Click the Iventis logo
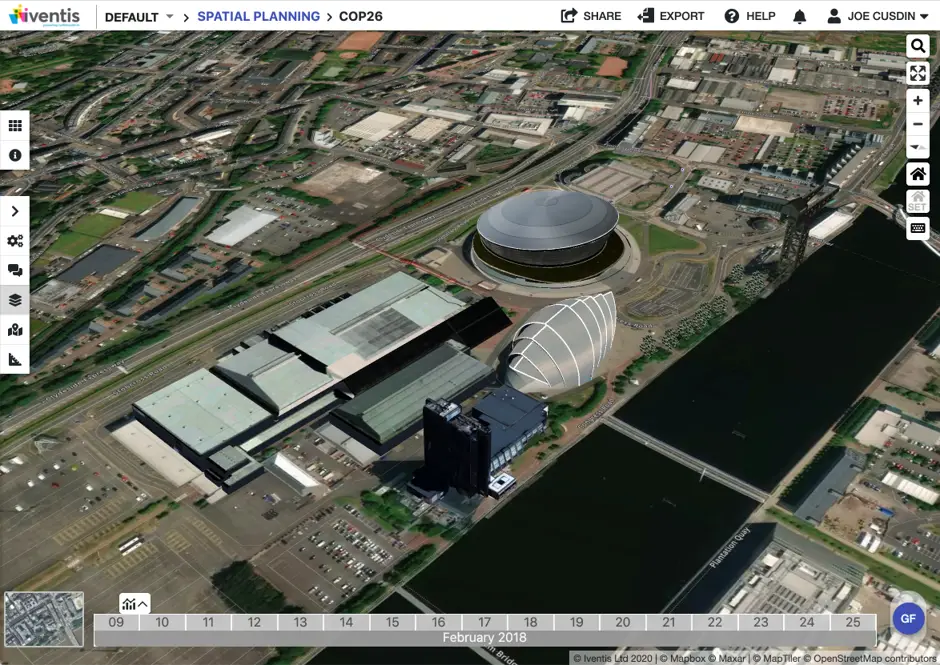 [44, 16]
